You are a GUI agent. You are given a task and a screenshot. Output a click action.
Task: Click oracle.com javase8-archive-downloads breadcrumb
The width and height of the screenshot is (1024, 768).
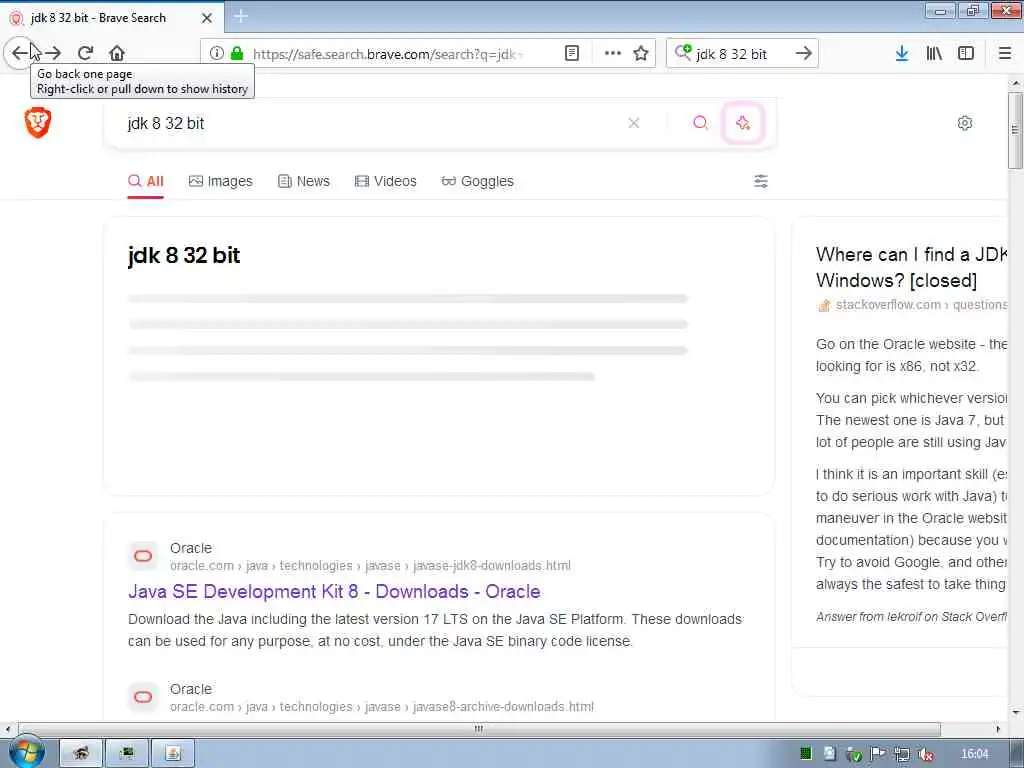(x=381, y=707)
